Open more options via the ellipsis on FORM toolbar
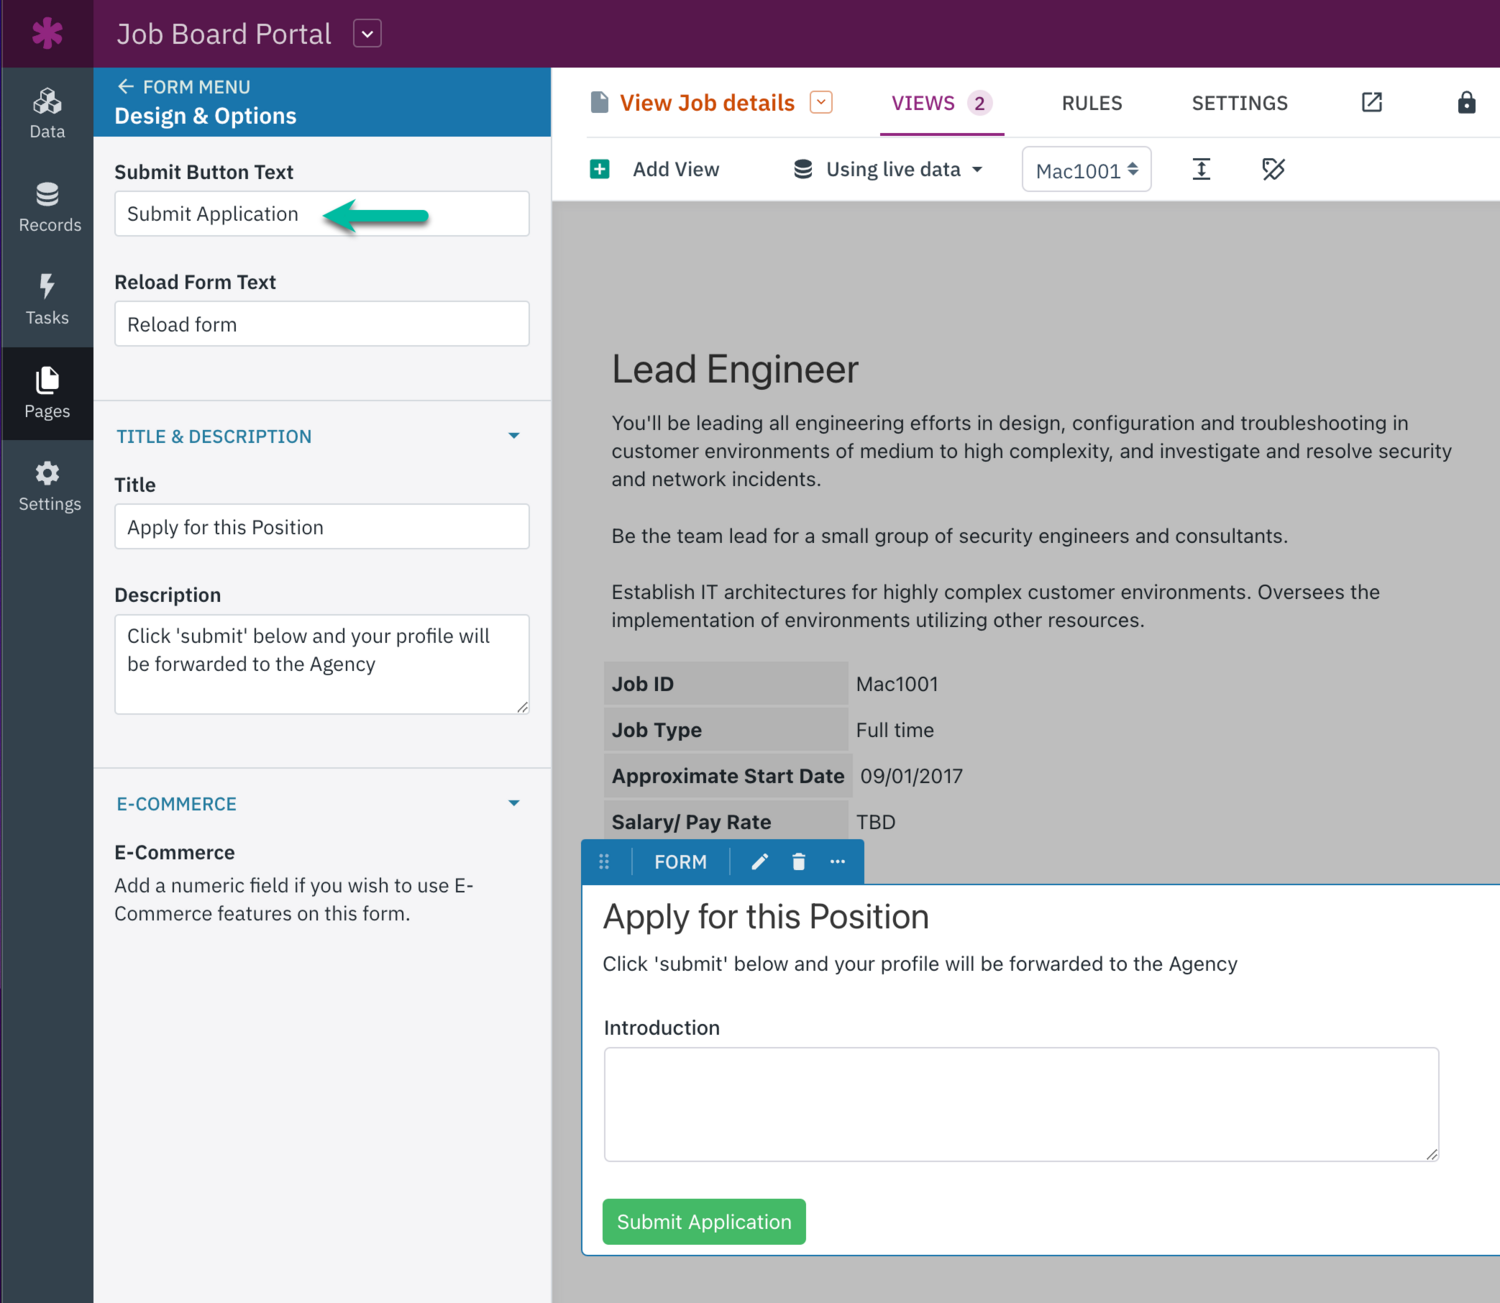Screen dimensions: 1500x1303 coord(837,861)
